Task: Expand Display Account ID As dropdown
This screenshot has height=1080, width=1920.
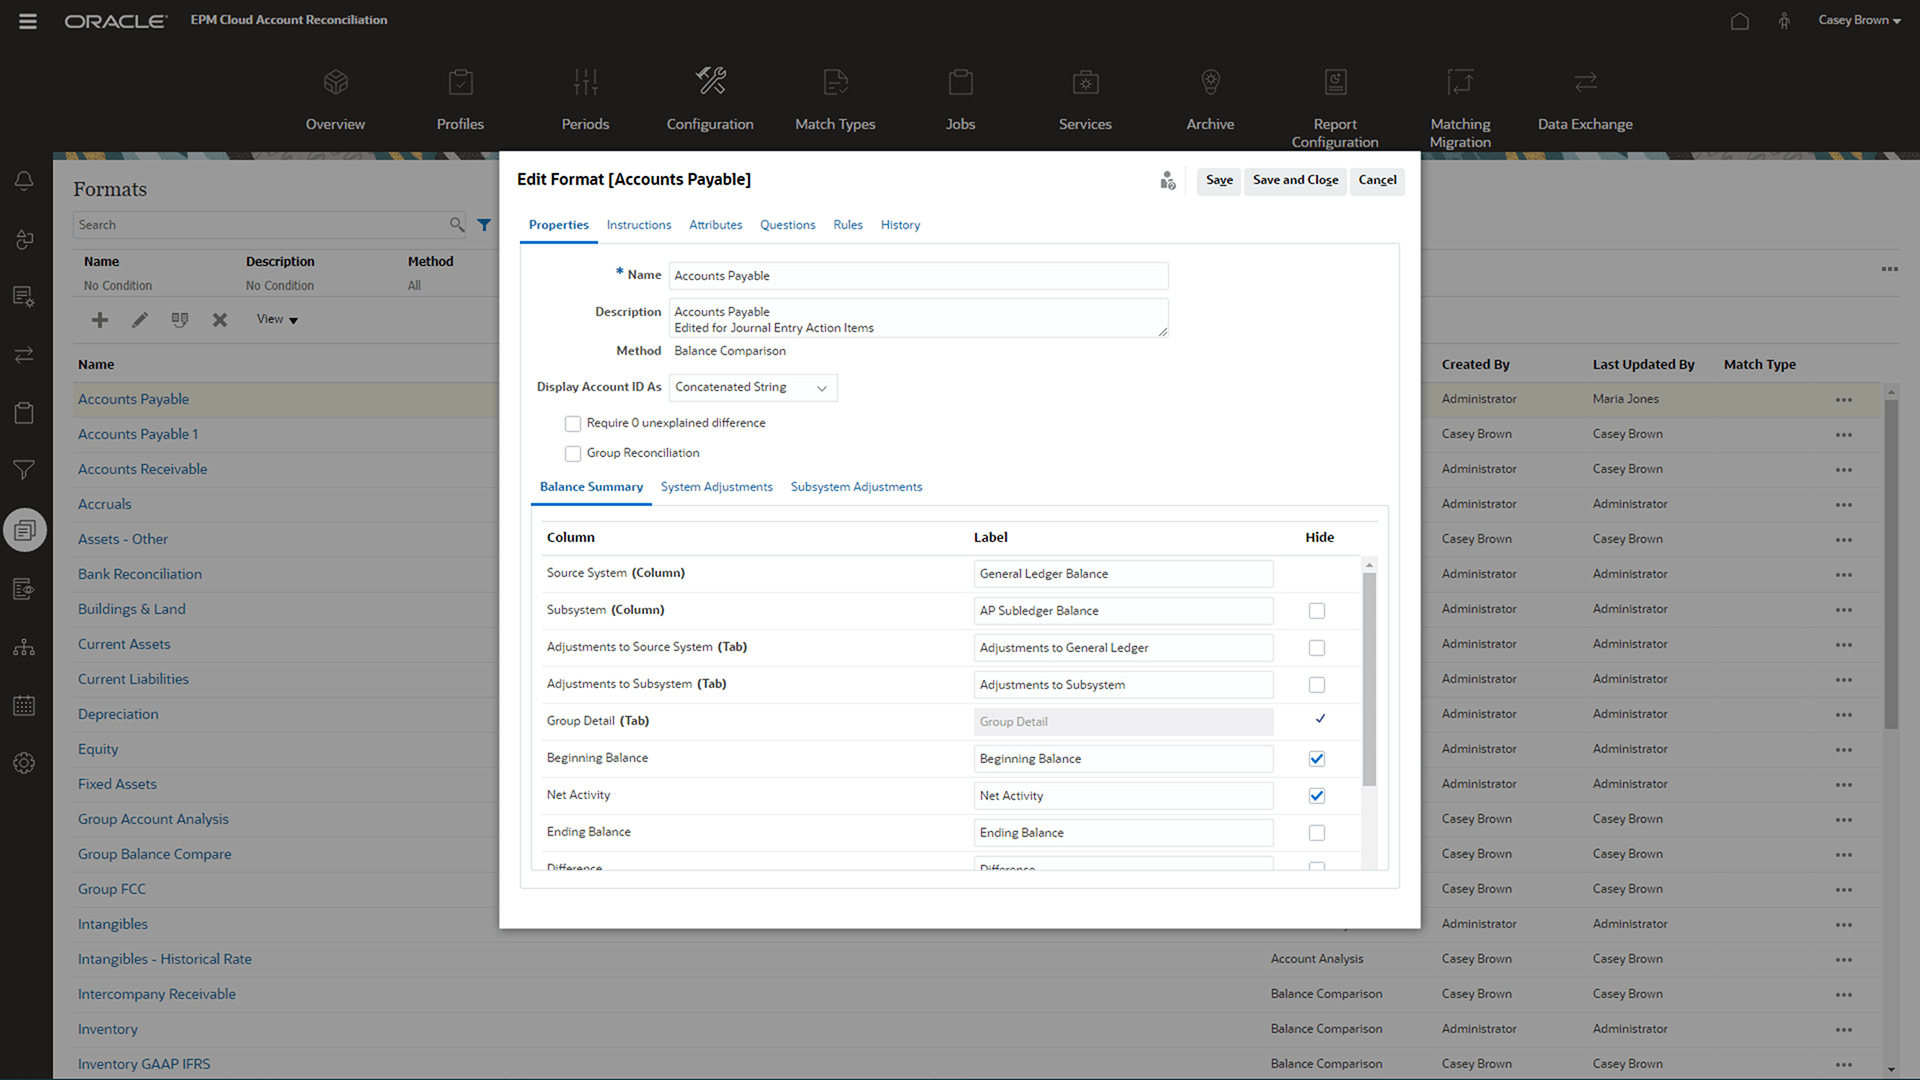Action: [x=753, y=388]
